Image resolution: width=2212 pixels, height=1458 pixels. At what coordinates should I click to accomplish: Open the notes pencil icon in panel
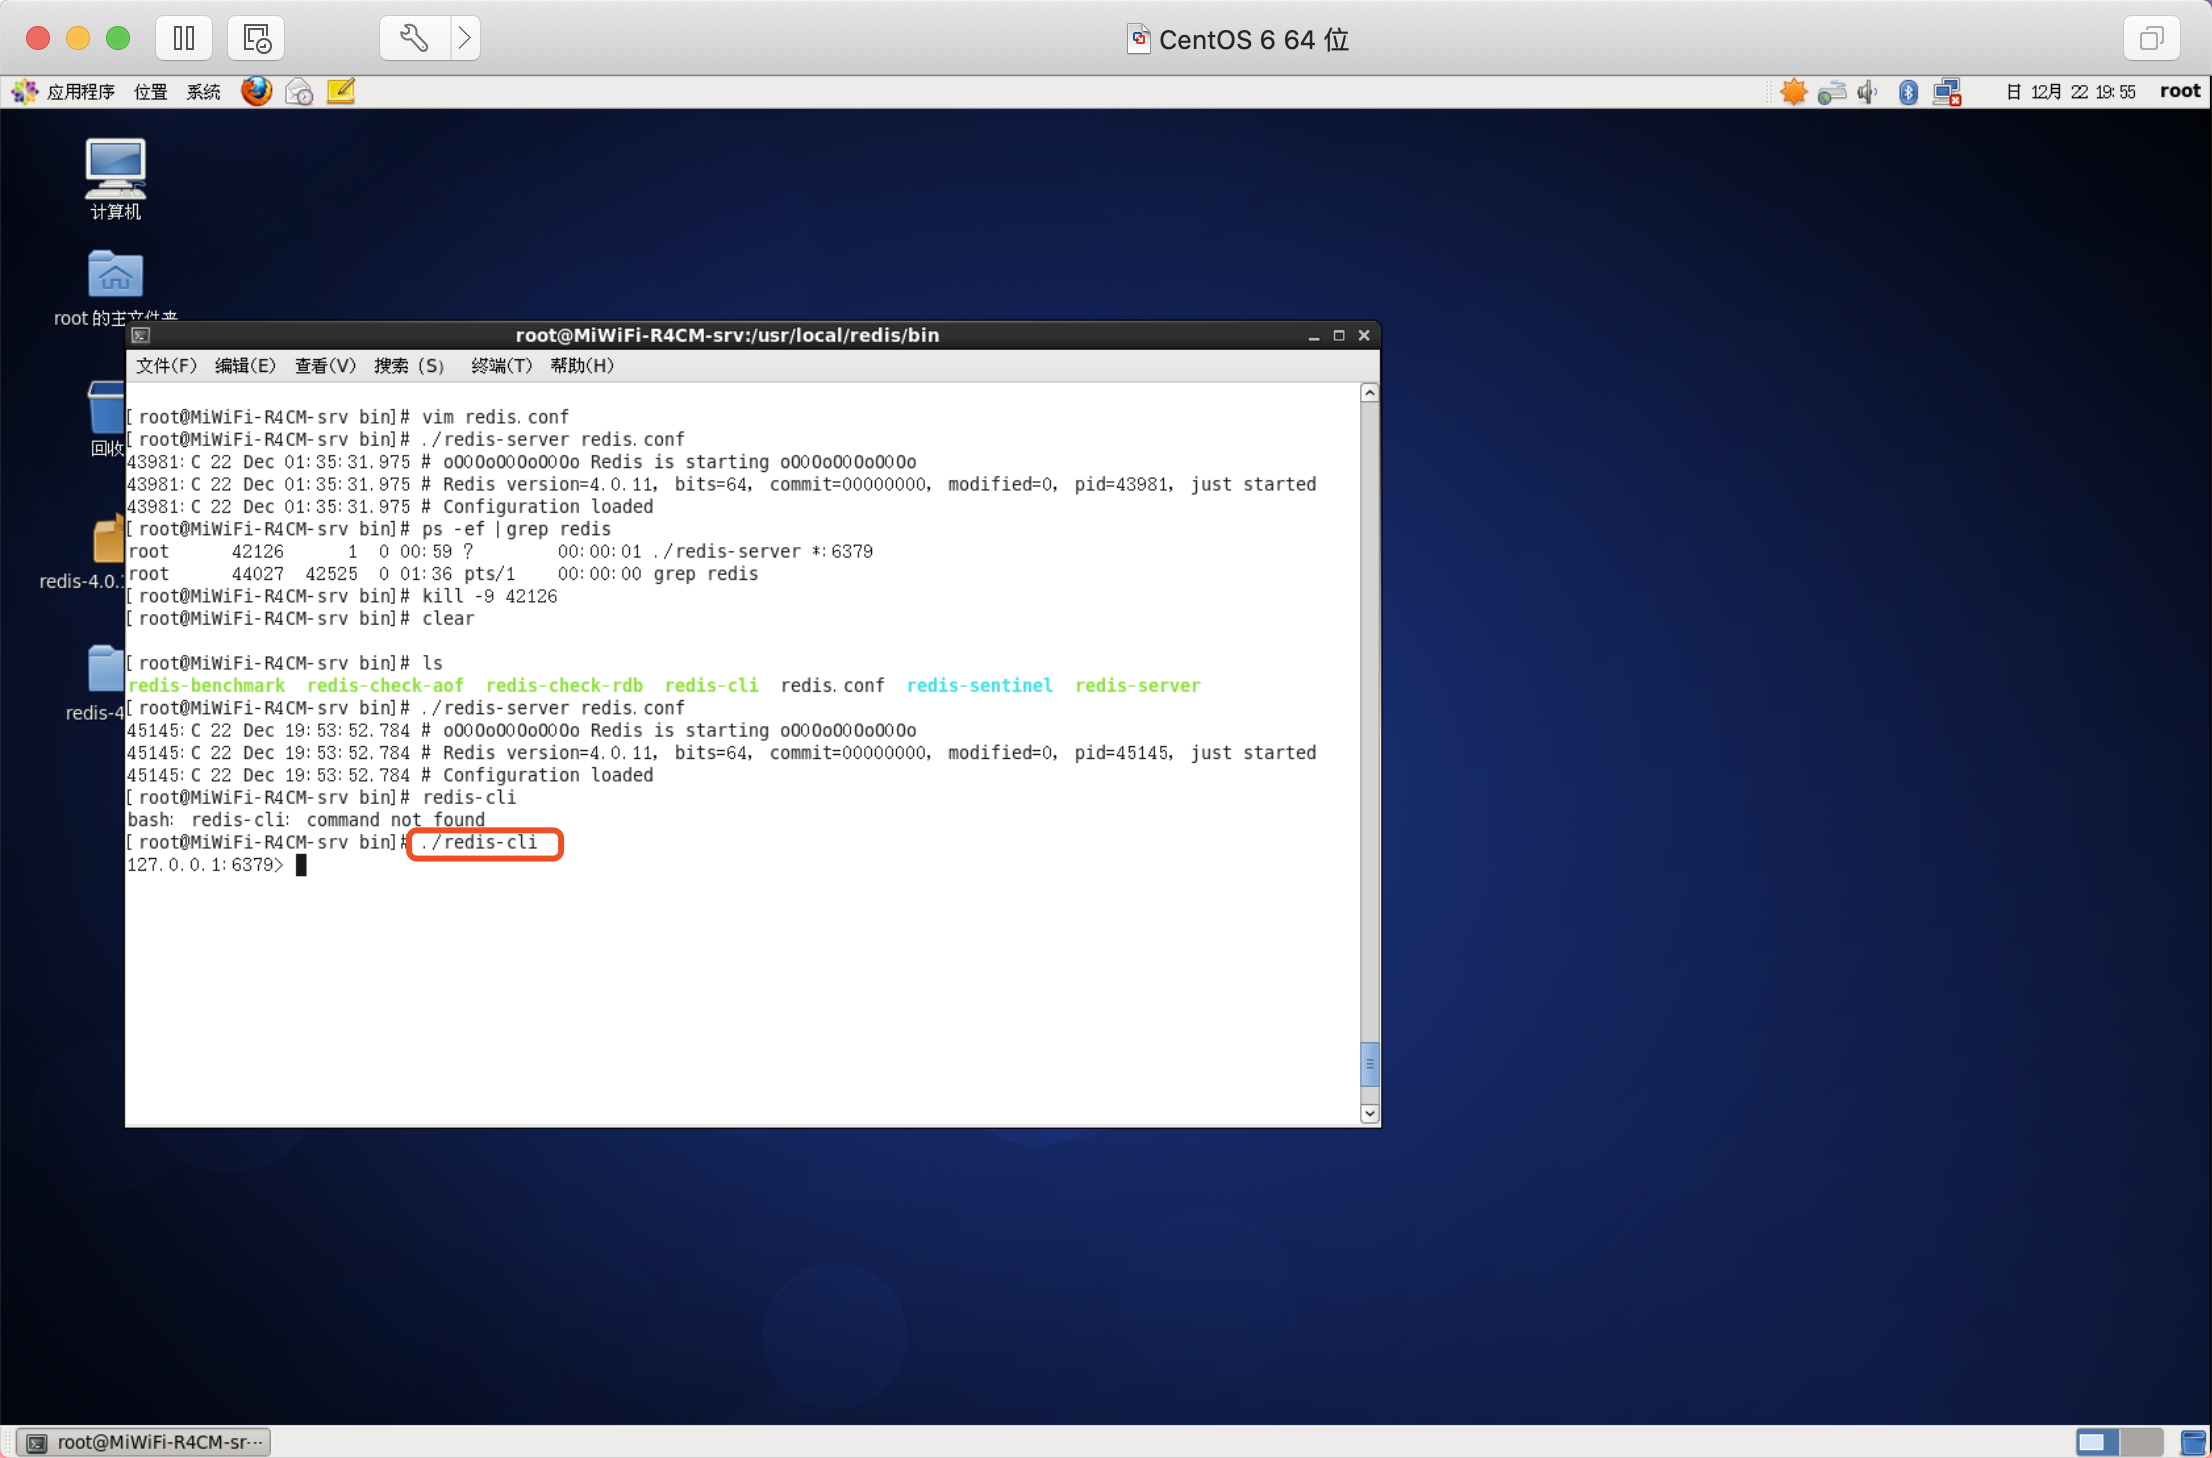(341, 92)
